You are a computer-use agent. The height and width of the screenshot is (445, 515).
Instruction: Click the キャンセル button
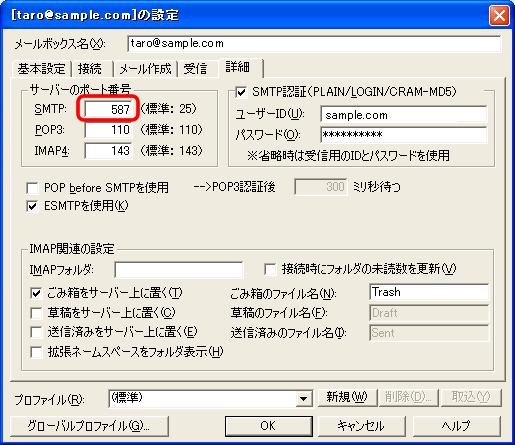pyautogui.click(x=361, y=426)
